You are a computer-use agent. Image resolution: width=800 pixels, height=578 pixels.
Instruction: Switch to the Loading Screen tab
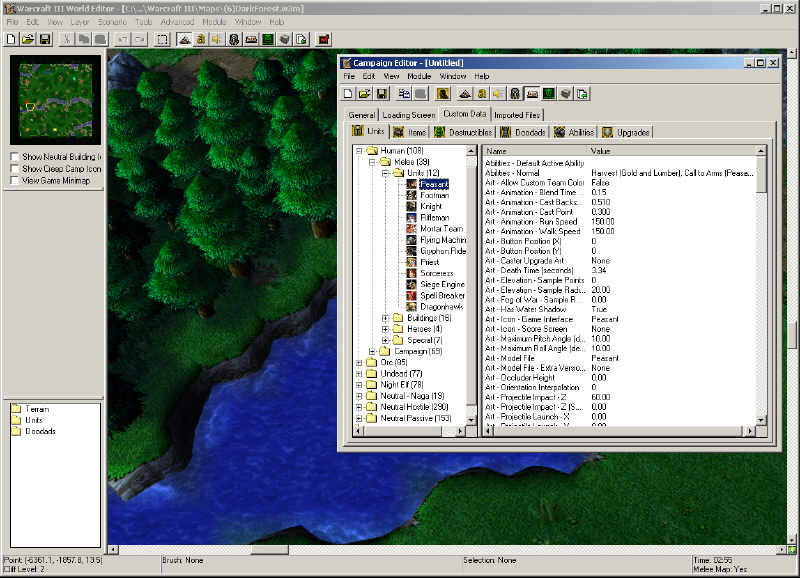[409, 115]
